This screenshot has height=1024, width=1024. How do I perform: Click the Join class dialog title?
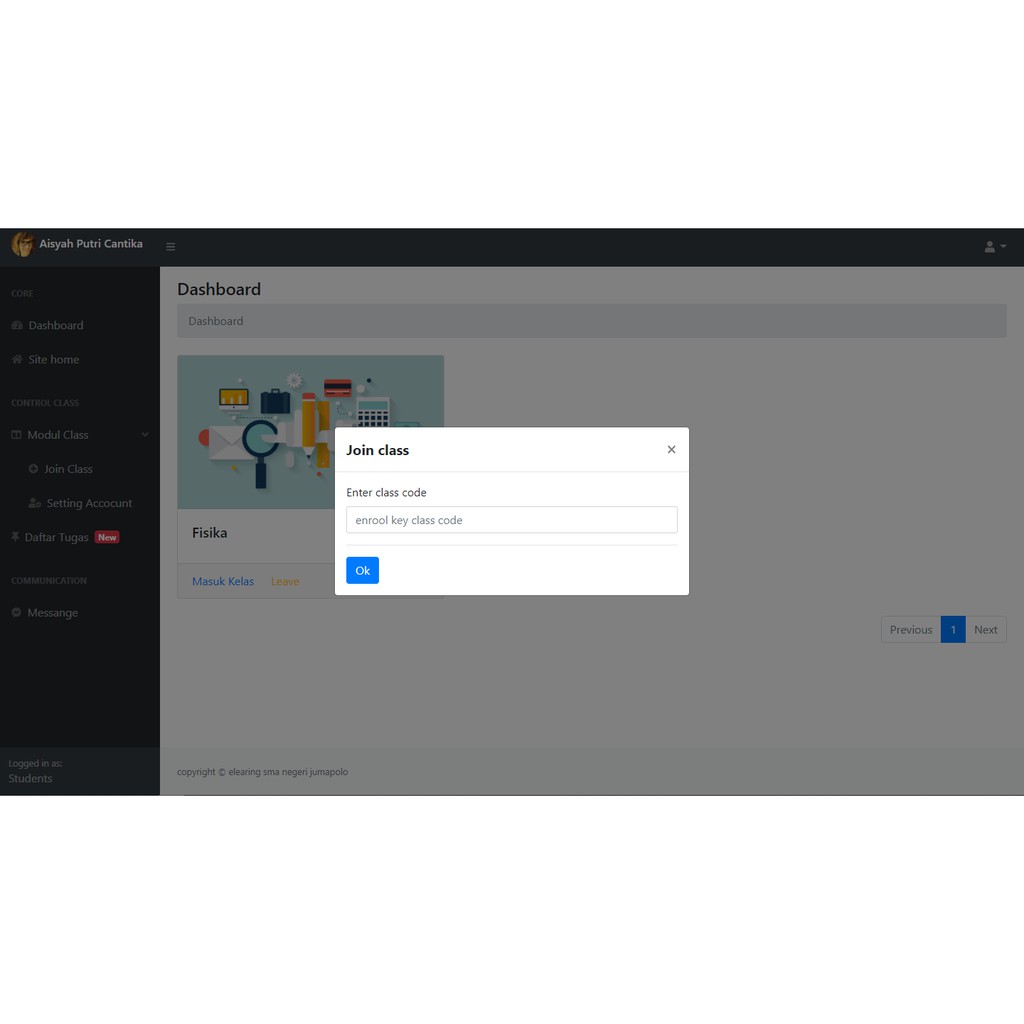[377, 450]
